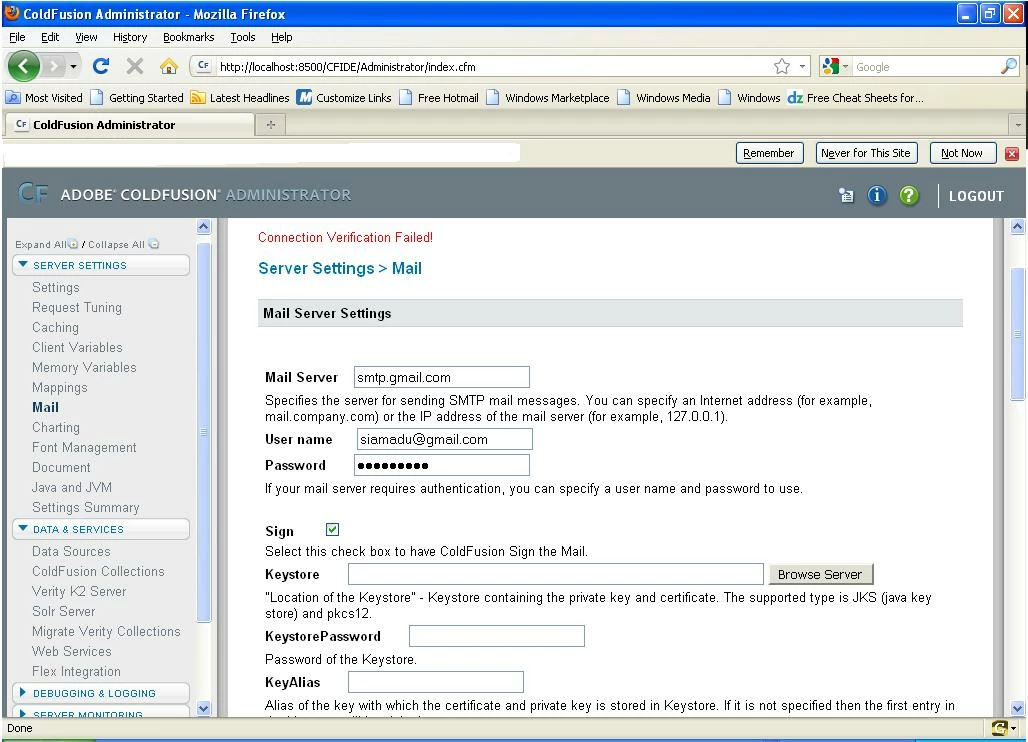Click the Customize Links bookmark icon
Screen dimensions: 1028x742
(304, 97)
